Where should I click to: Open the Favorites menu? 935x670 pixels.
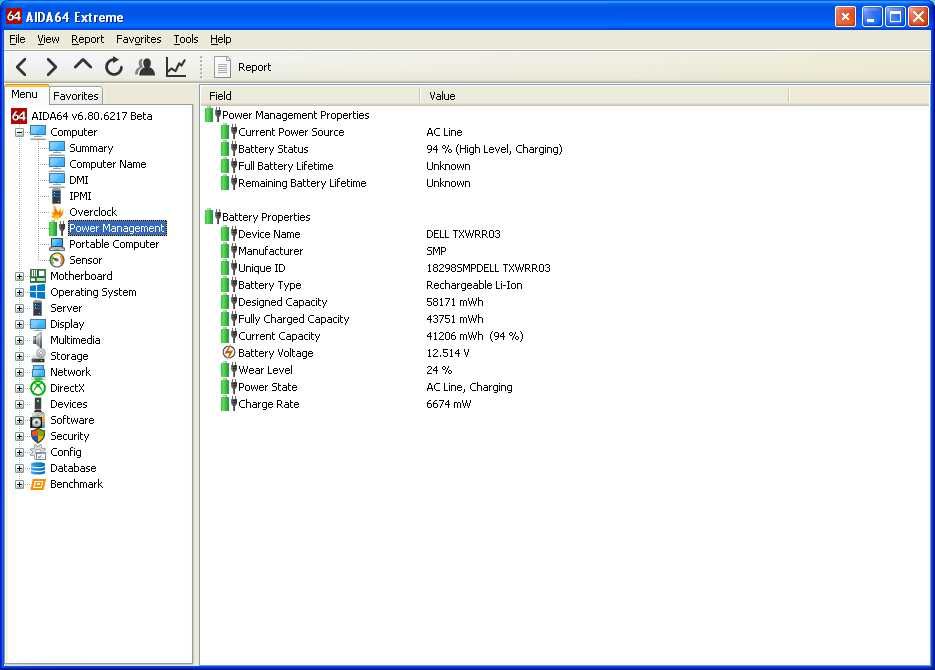pos(138,39)
